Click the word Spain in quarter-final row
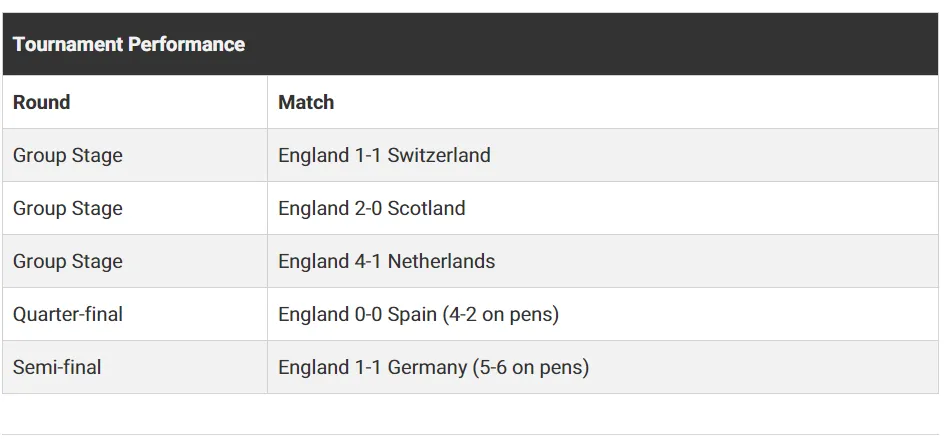This screenshot has height=439, width=950. [x=412, y=315]
